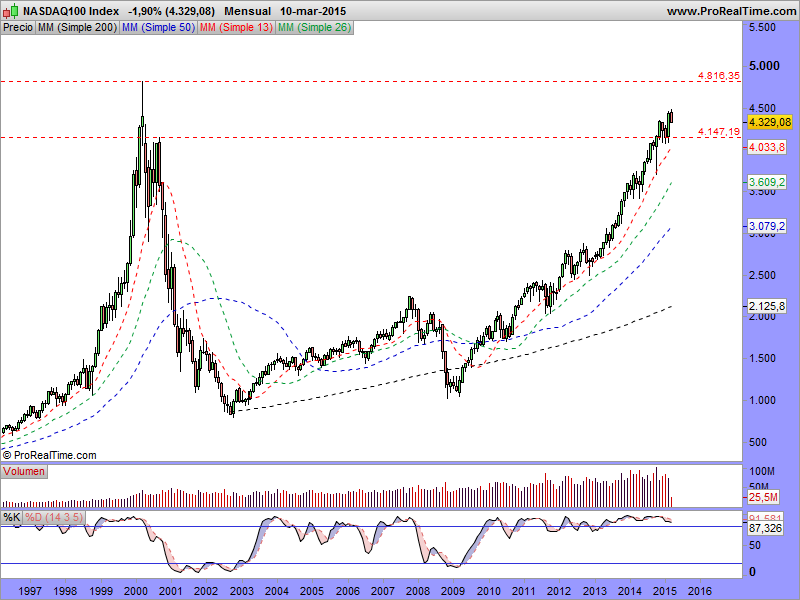Open the MM (Simple 50) indicator settings
This screenshot has width=800, height=600.
pyautogui.click(x=158, y=28)
